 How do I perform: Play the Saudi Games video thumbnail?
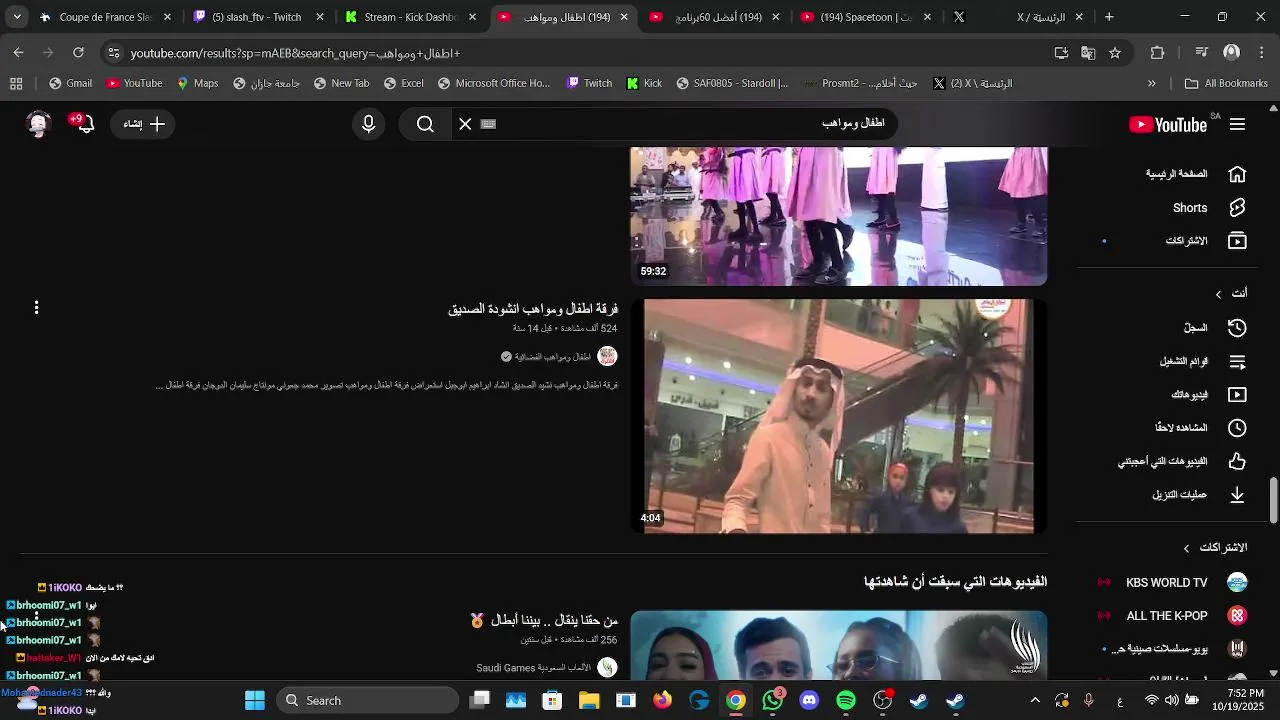tap(839, 646)
